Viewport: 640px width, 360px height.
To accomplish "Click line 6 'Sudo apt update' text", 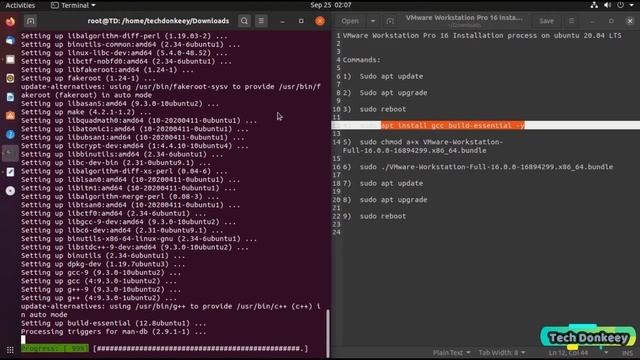I will pos(391,76).
